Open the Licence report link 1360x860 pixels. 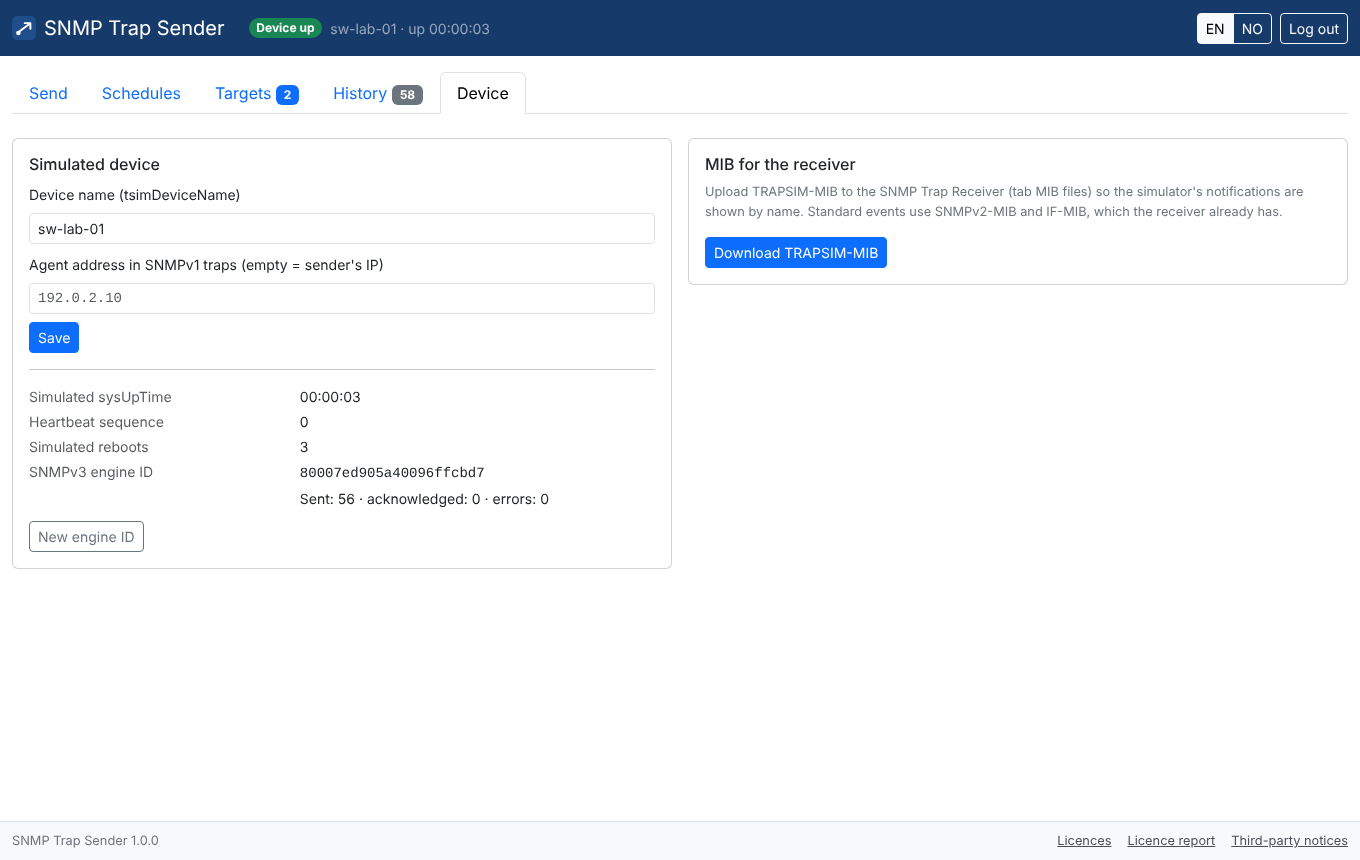pos(1171,841)
